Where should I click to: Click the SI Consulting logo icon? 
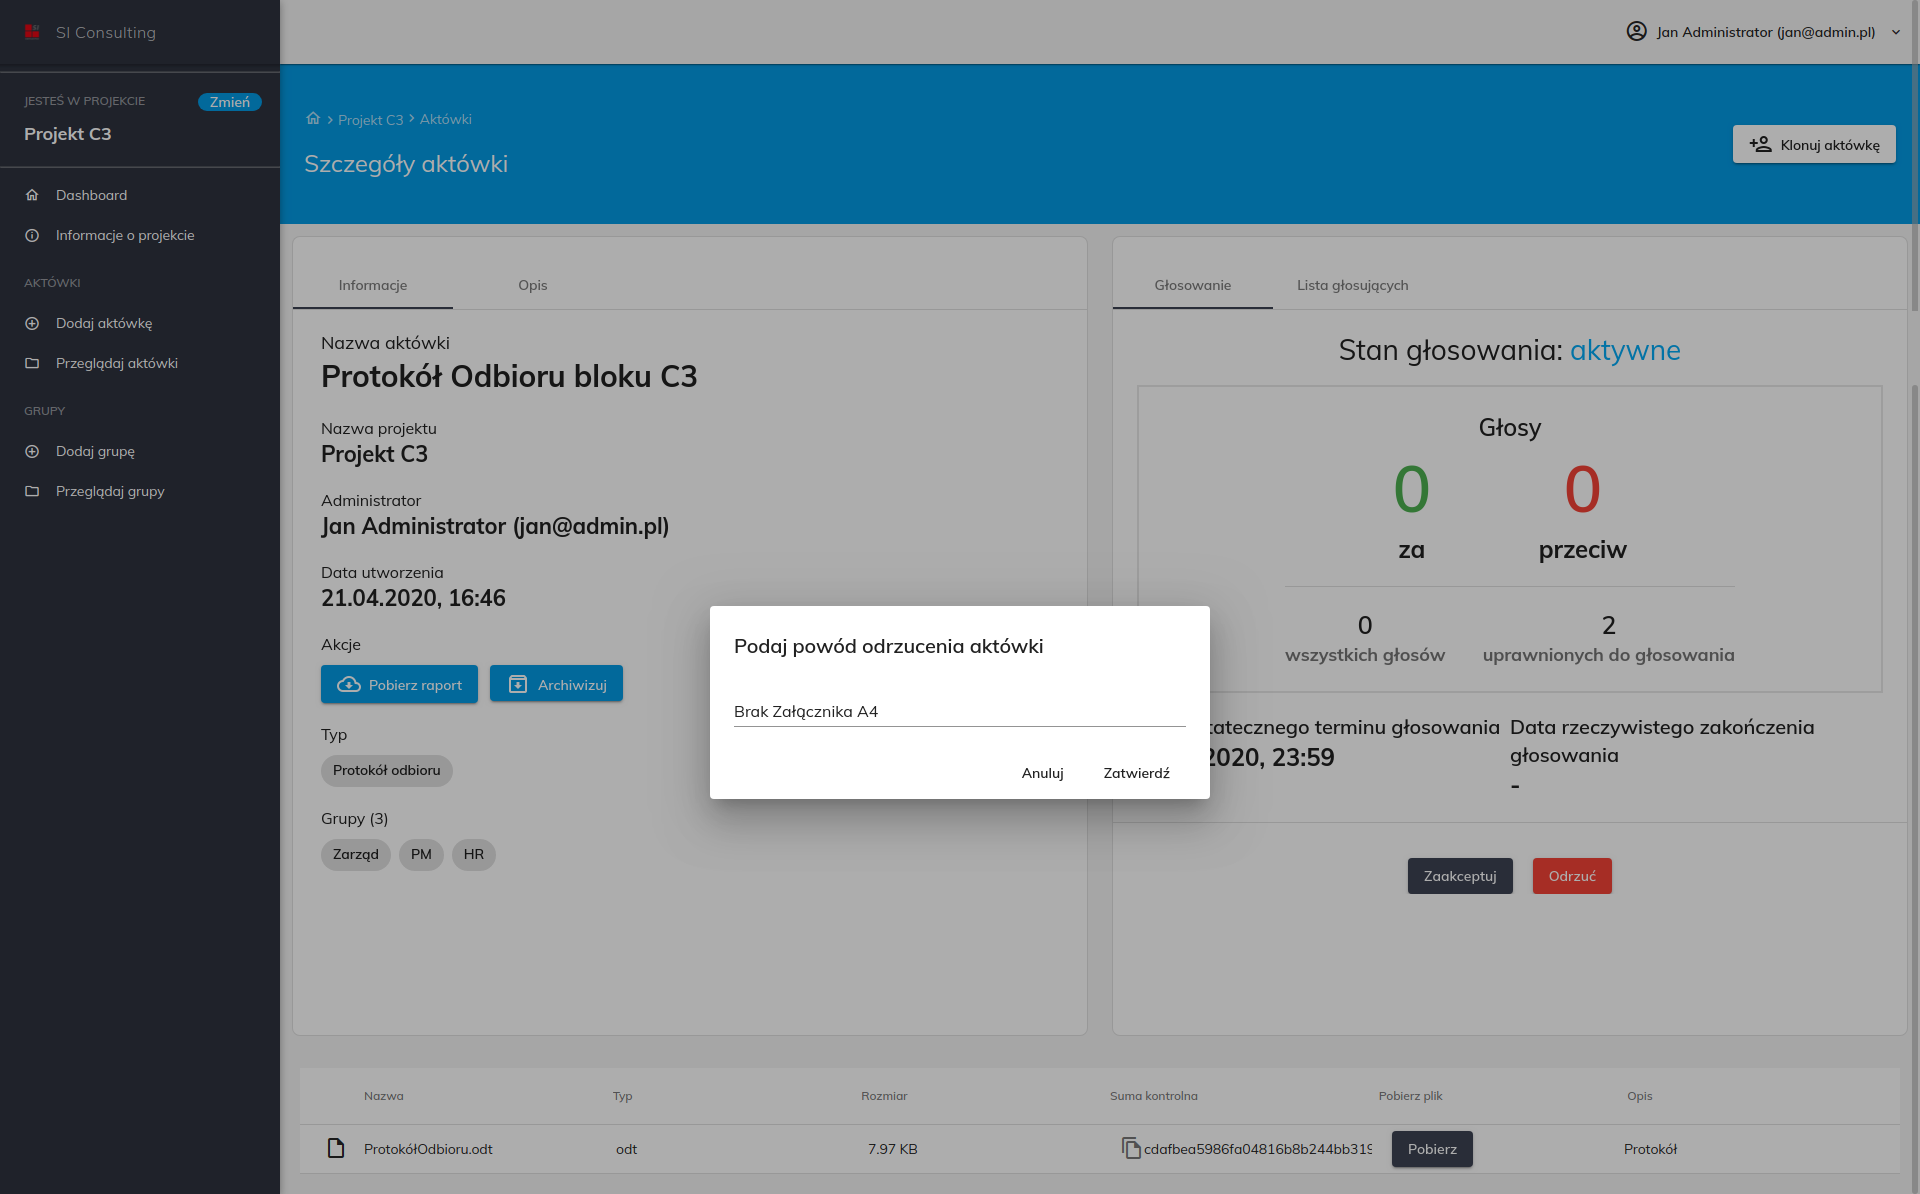32,32
